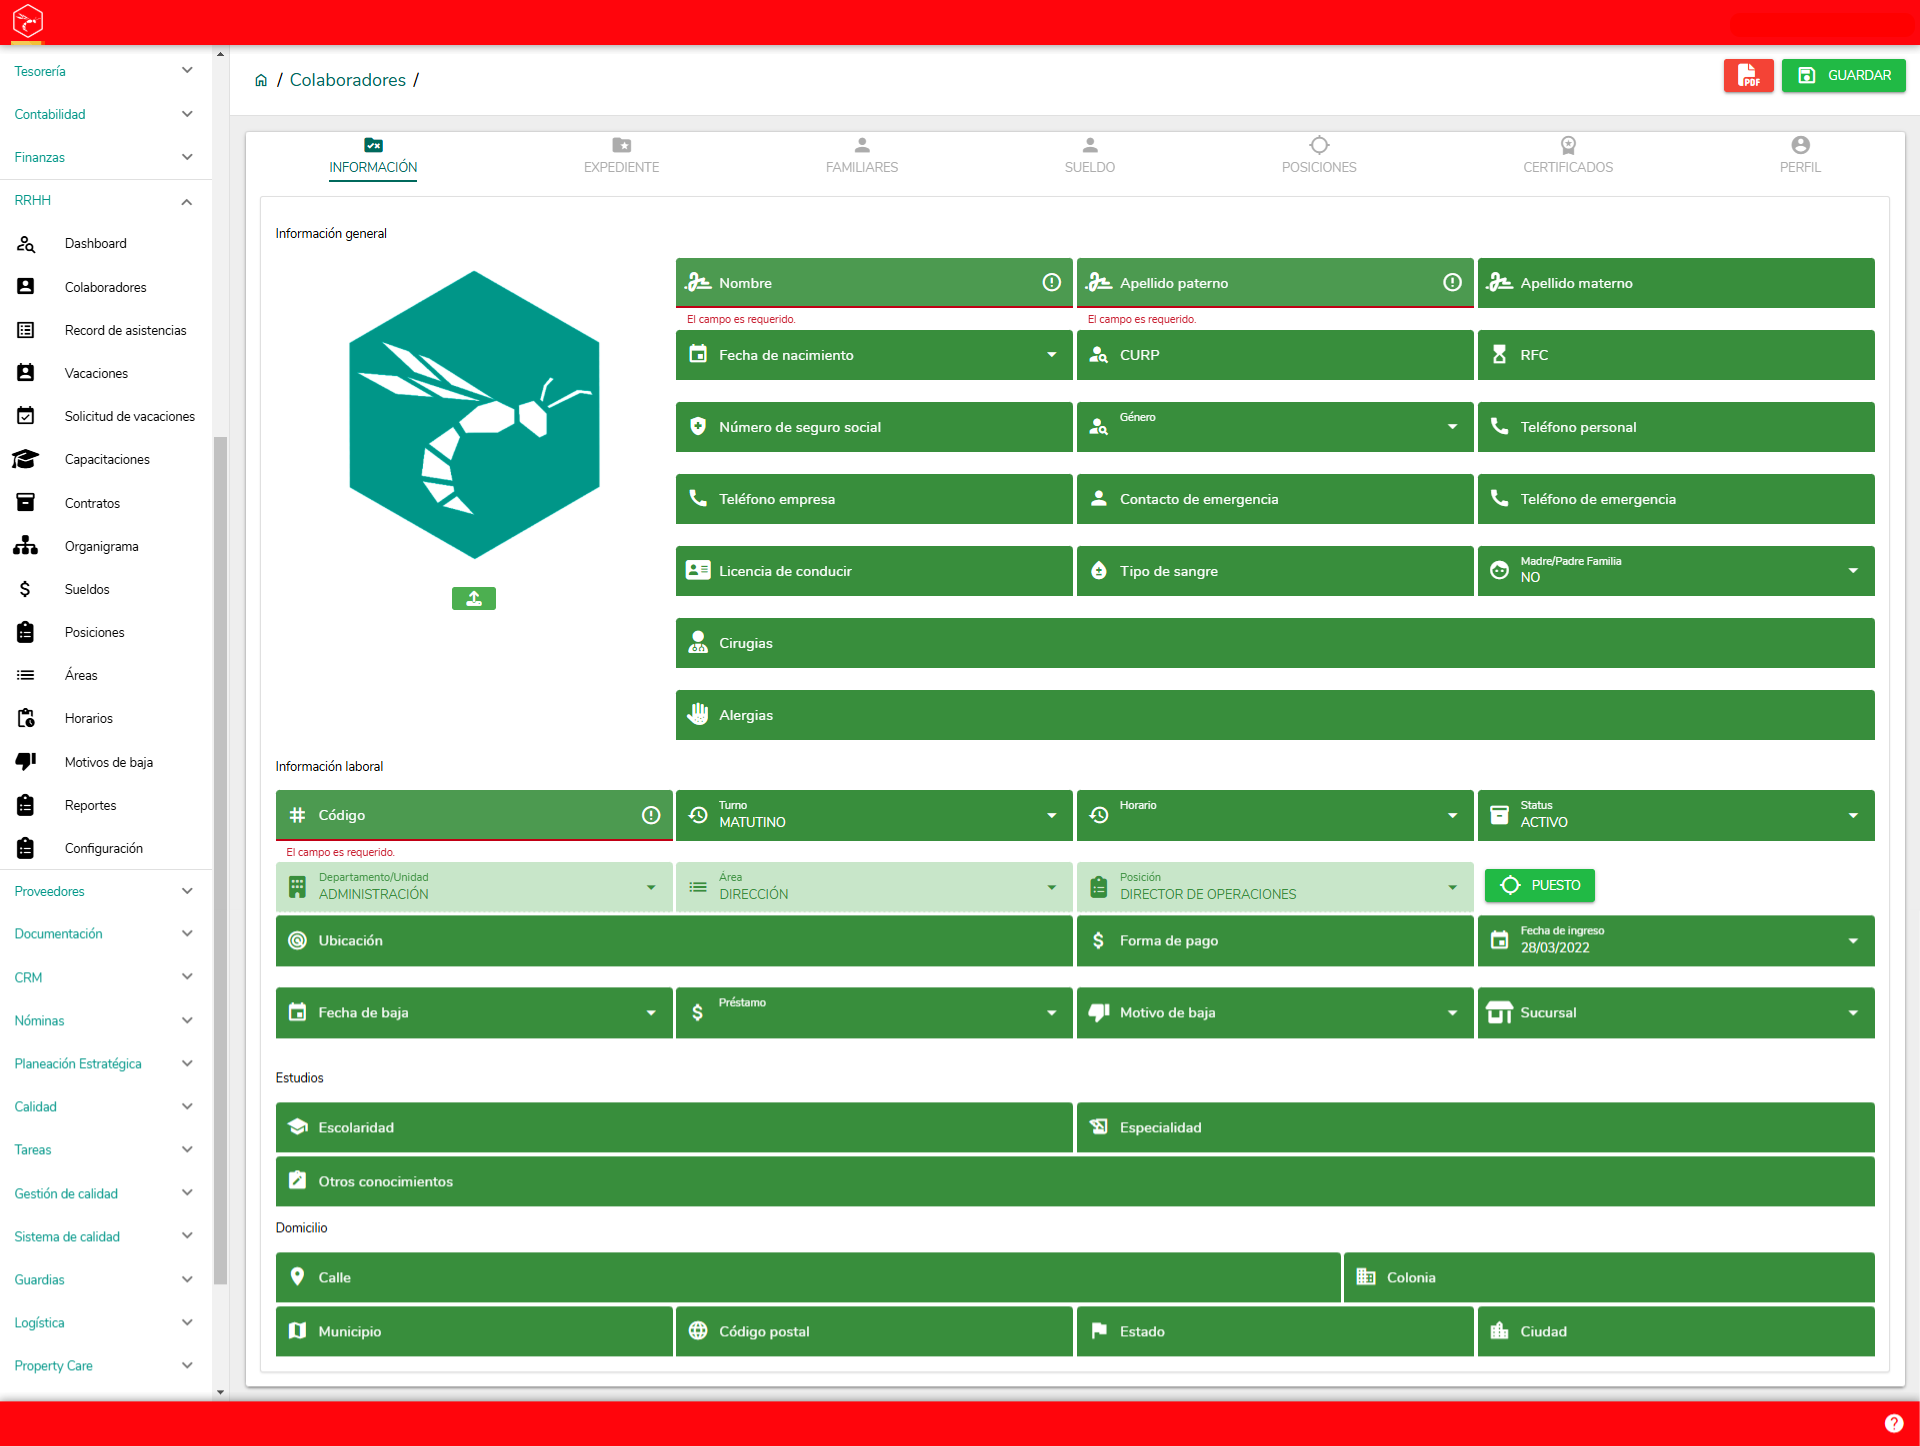Click the app logo in top bar
Image resolution: width=1920 pixels, height=1447 pixels.
[28, 20]
